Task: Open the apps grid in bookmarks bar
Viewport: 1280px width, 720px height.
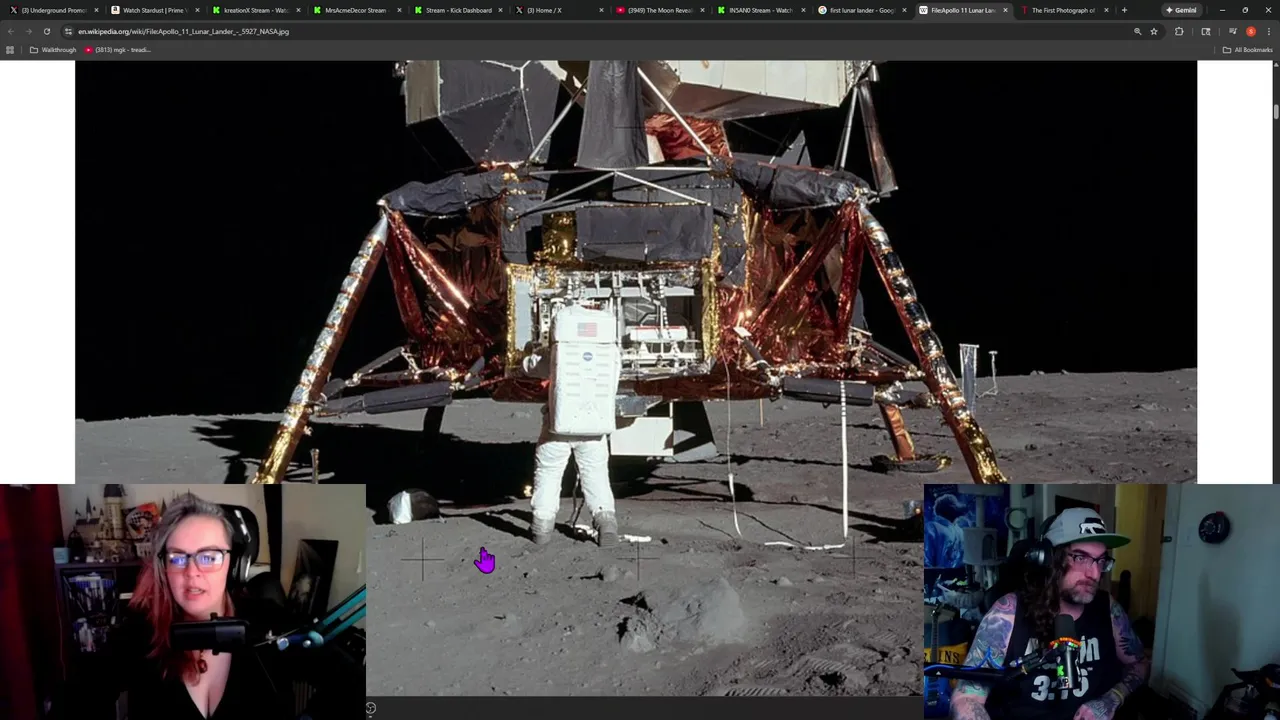Action: coord(10,50)
